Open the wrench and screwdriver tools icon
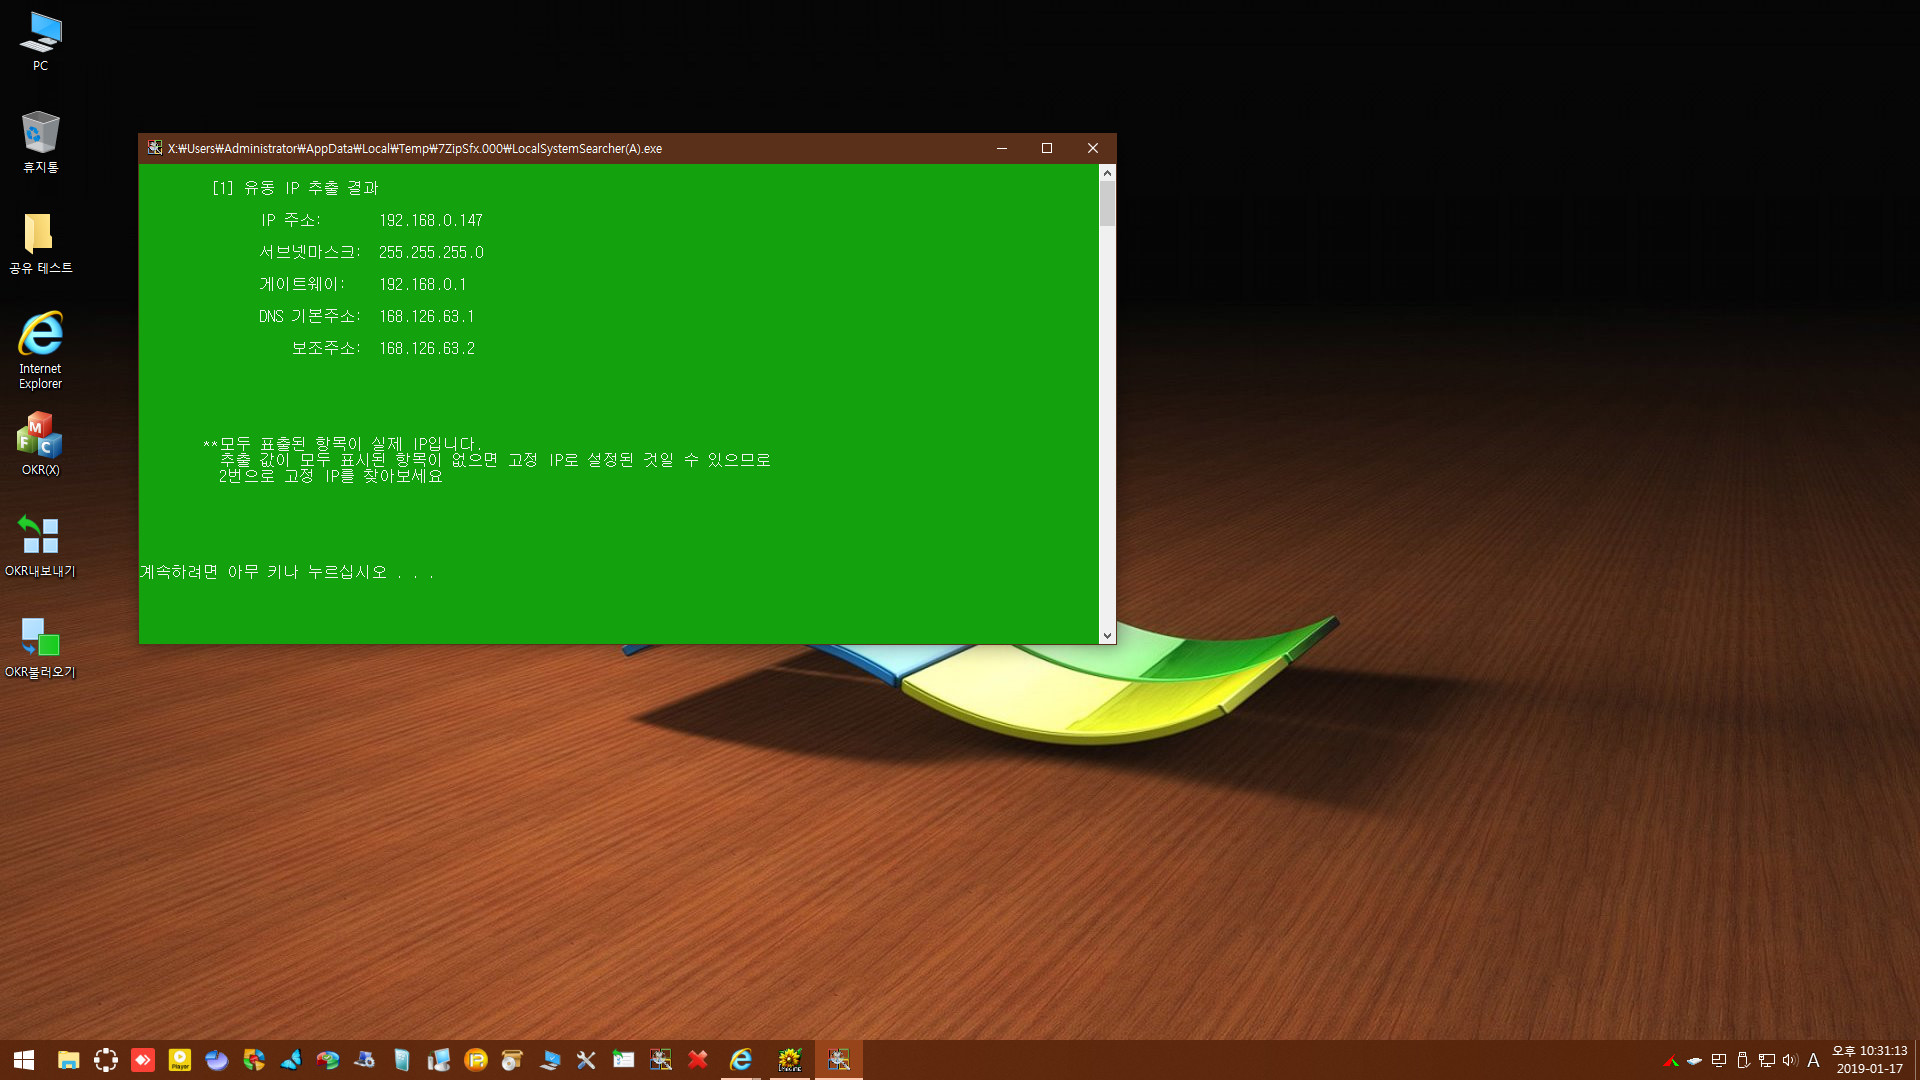Screen dimensions: 1920x1080 coord(586,1060)
